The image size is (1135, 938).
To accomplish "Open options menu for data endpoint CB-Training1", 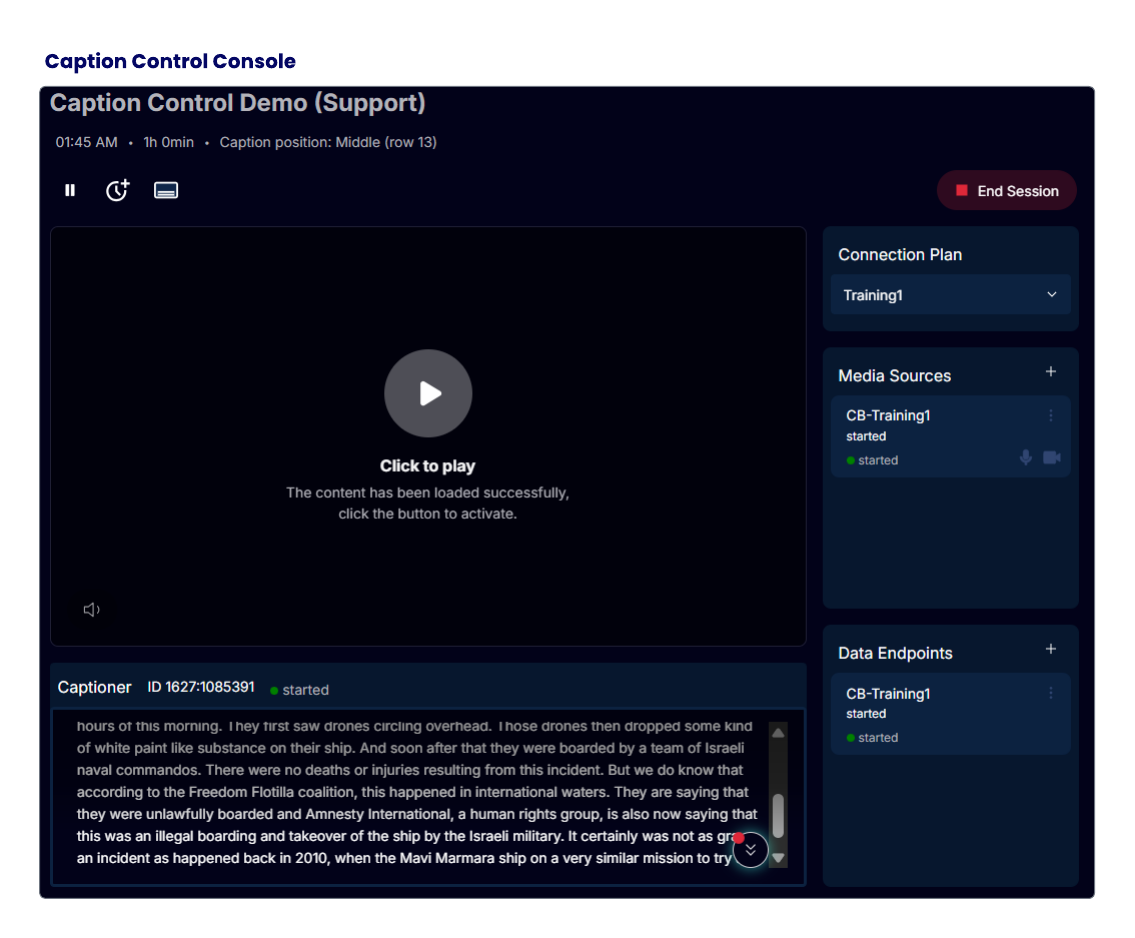I will (1051, 694).
